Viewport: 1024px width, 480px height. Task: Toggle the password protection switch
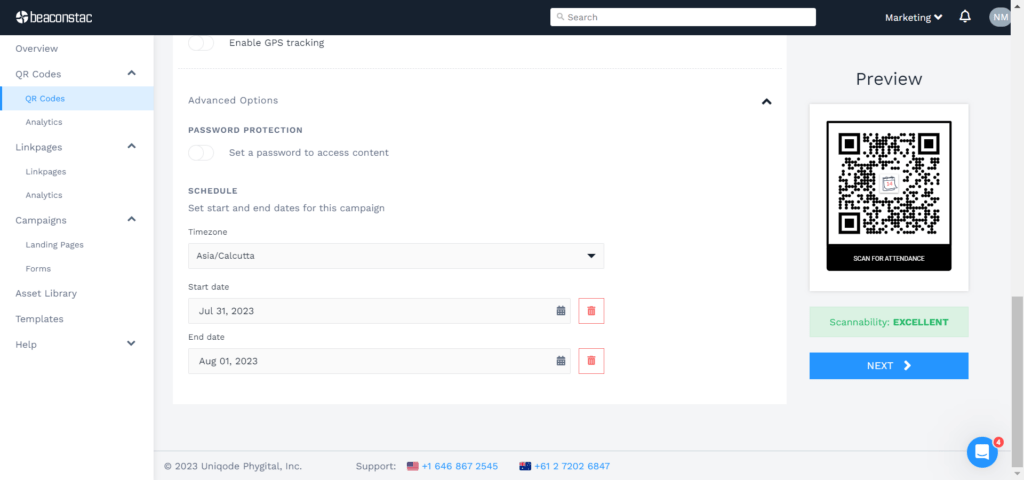pyautogui.click(x=201, y=153)
